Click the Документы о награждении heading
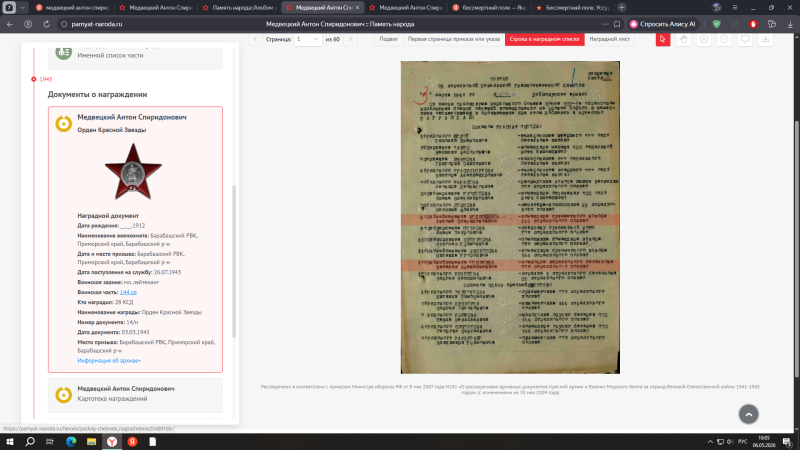The image size is (800, 450). coord(97,94)
